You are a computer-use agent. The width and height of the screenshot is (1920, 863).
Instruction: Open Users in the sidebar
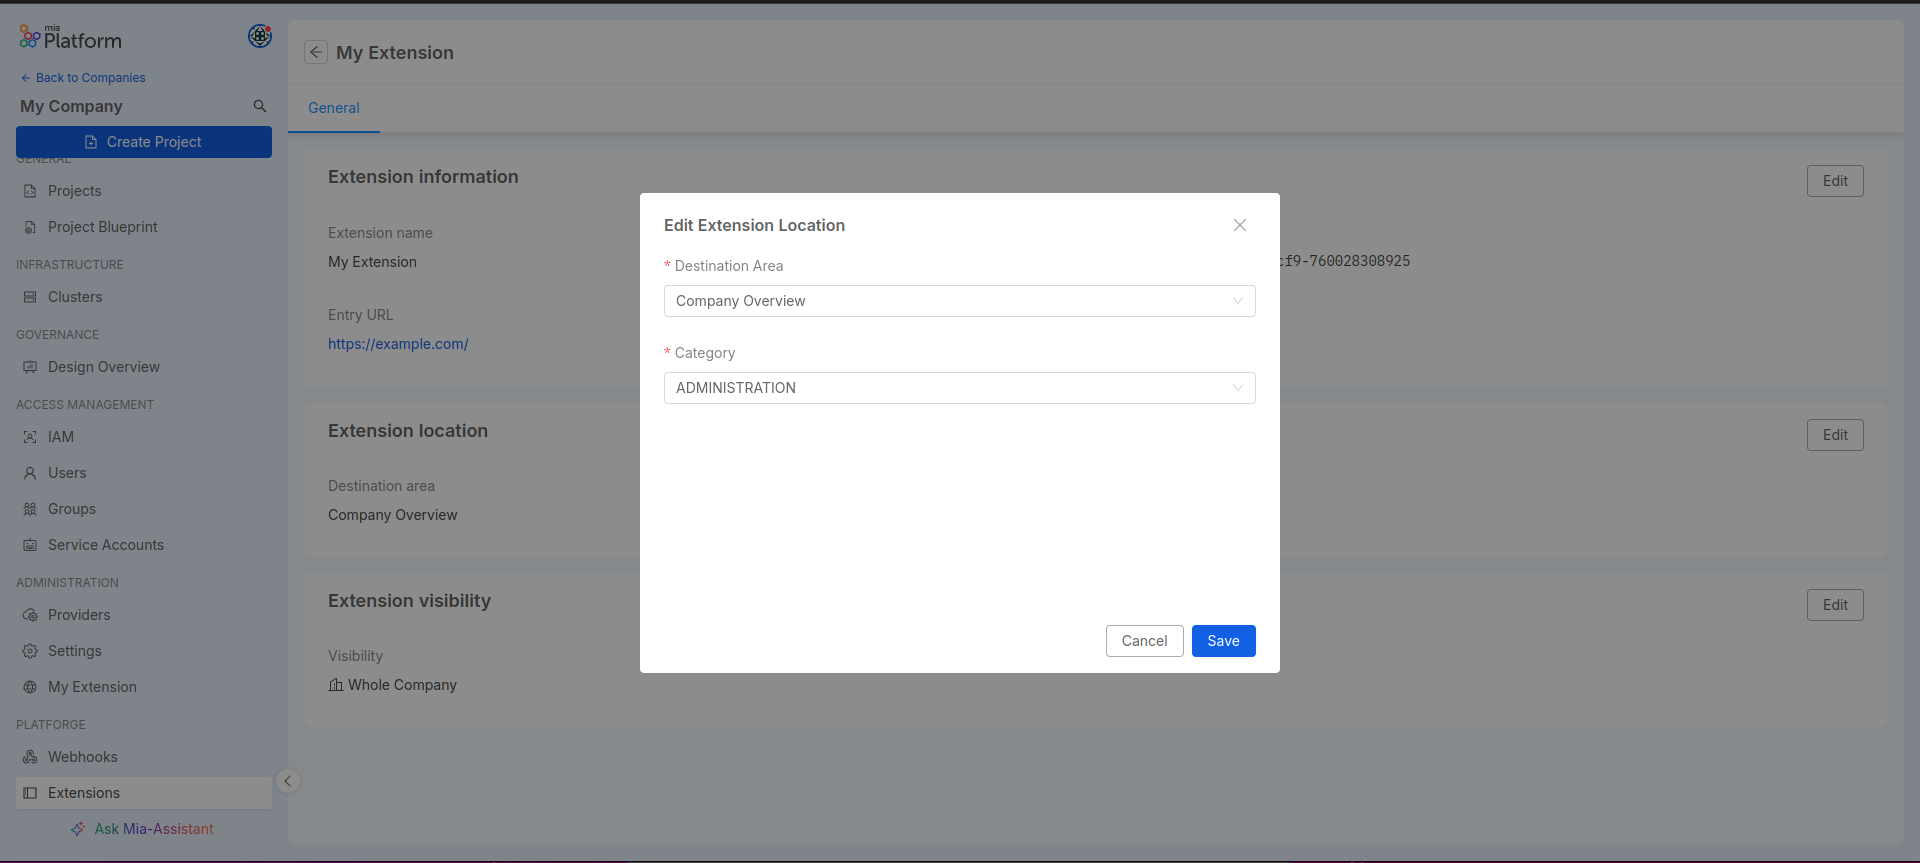click(144, 473)
